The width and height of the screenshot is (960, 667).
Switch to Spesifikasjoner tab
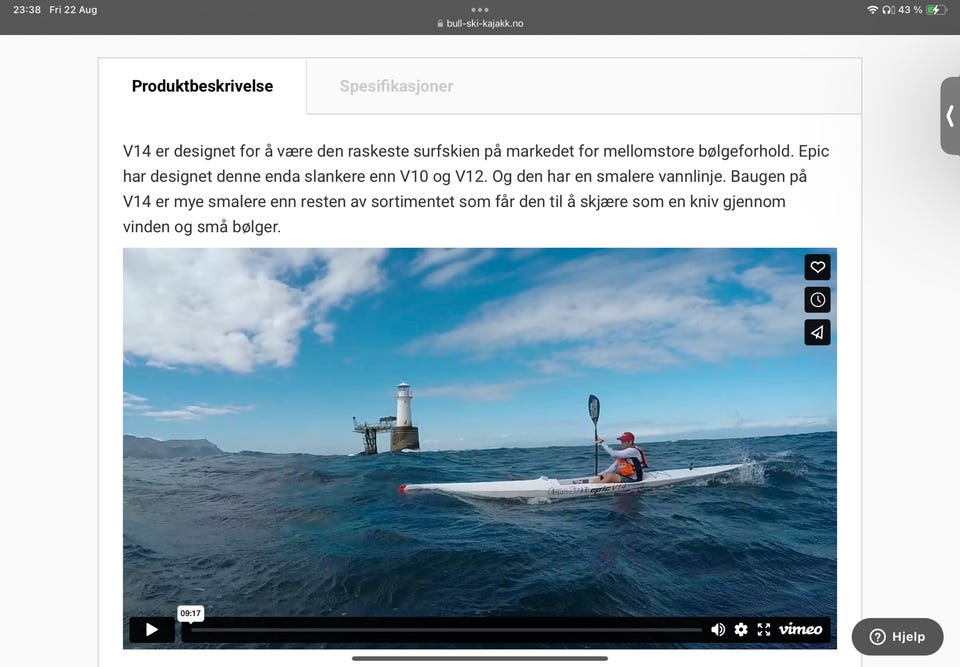[x=396, y=86]
